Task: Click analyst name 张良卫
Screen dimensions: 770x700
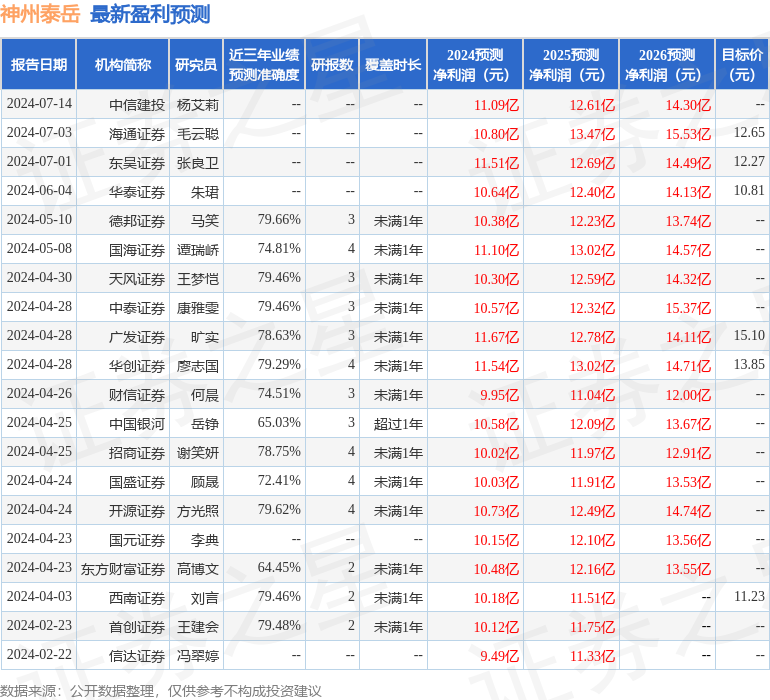Action: tap(197, 163)
